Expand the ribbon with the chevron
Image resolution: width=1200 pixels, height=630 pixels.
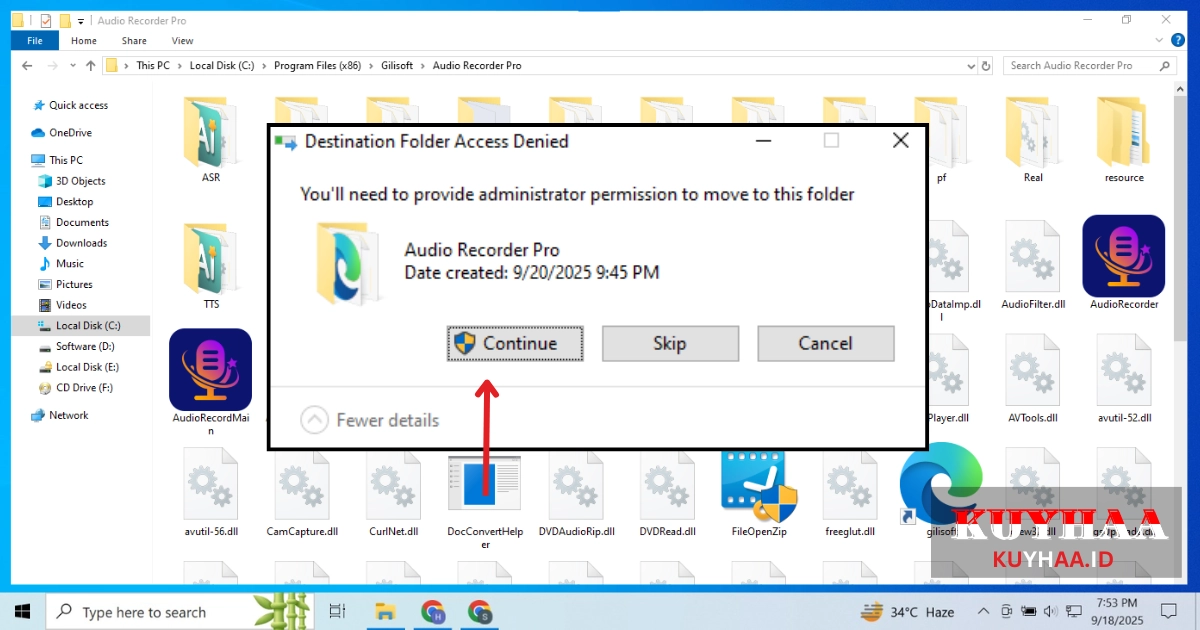point(1160,41)
